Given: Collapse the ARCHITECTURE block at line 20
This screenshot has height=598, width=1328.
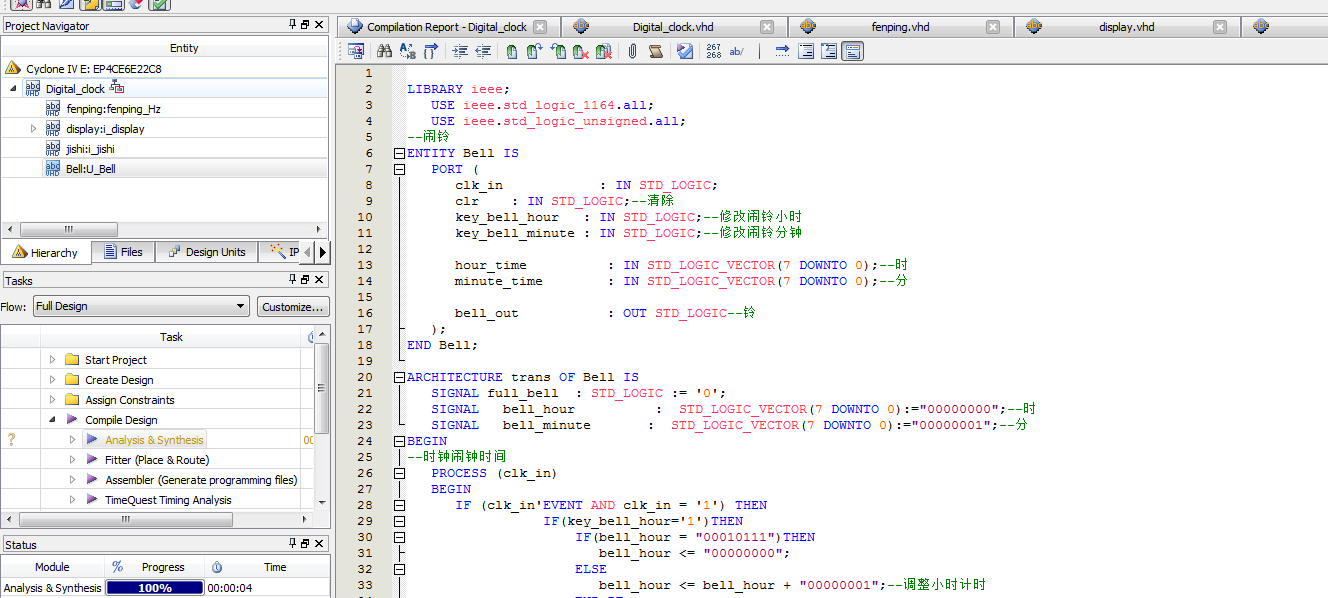Looking at the screenshot, I should tap(399, 377).
